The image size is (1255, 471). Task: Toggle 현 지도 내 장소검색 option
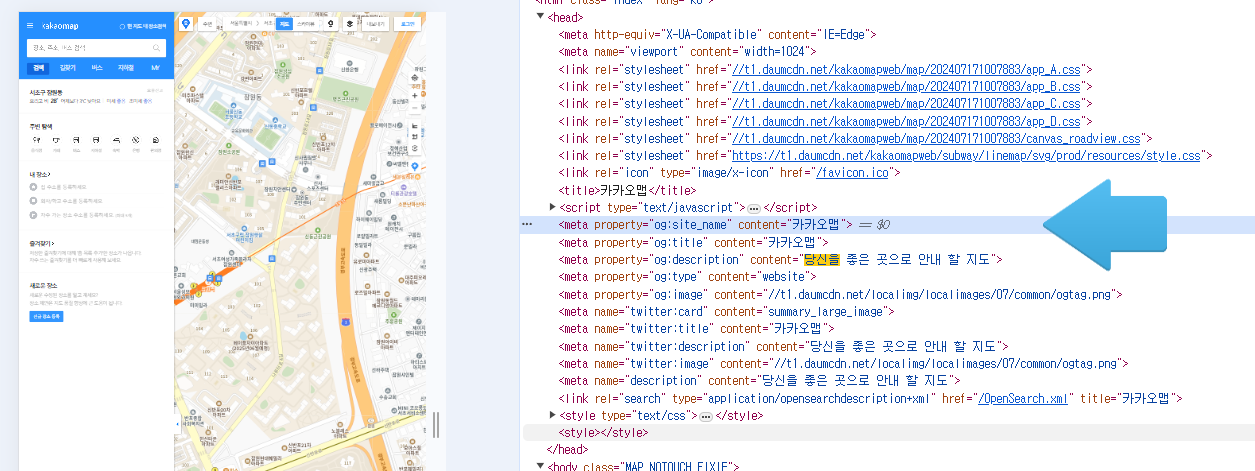pyautogui.click(x=143, y=26)
